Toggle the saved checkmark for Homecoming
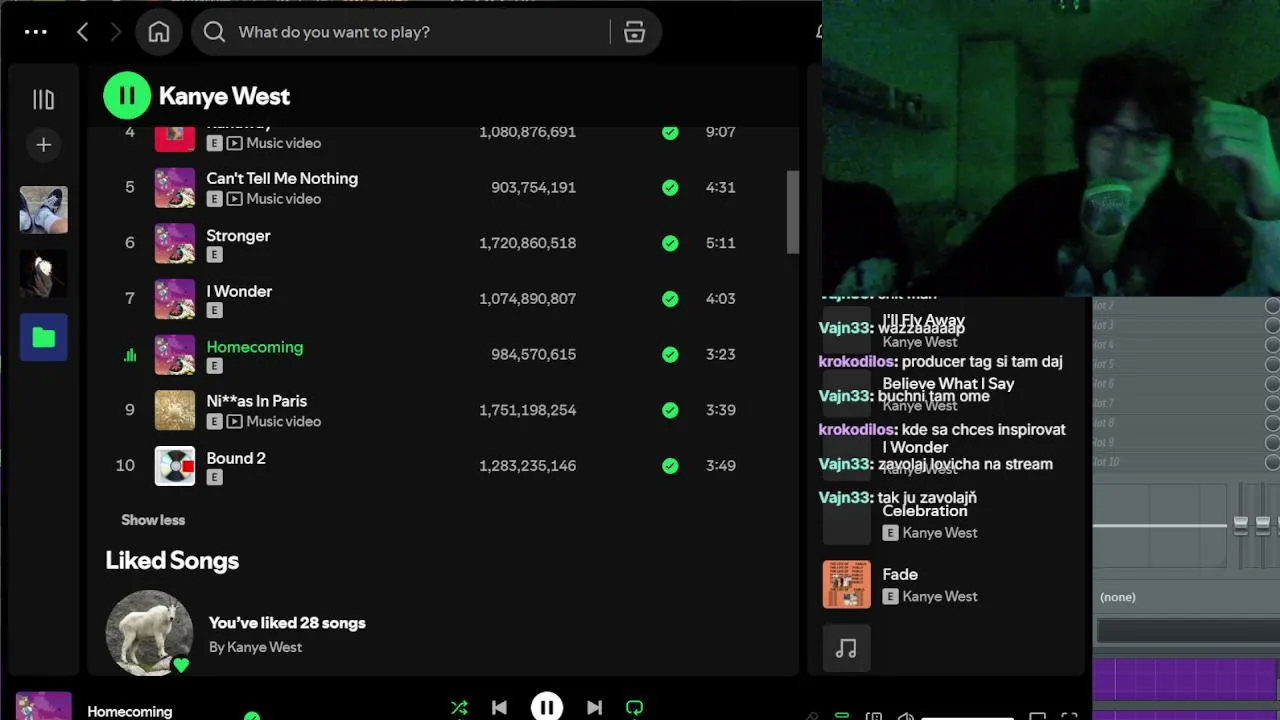Screen dimensions: 1280x720 670,354
